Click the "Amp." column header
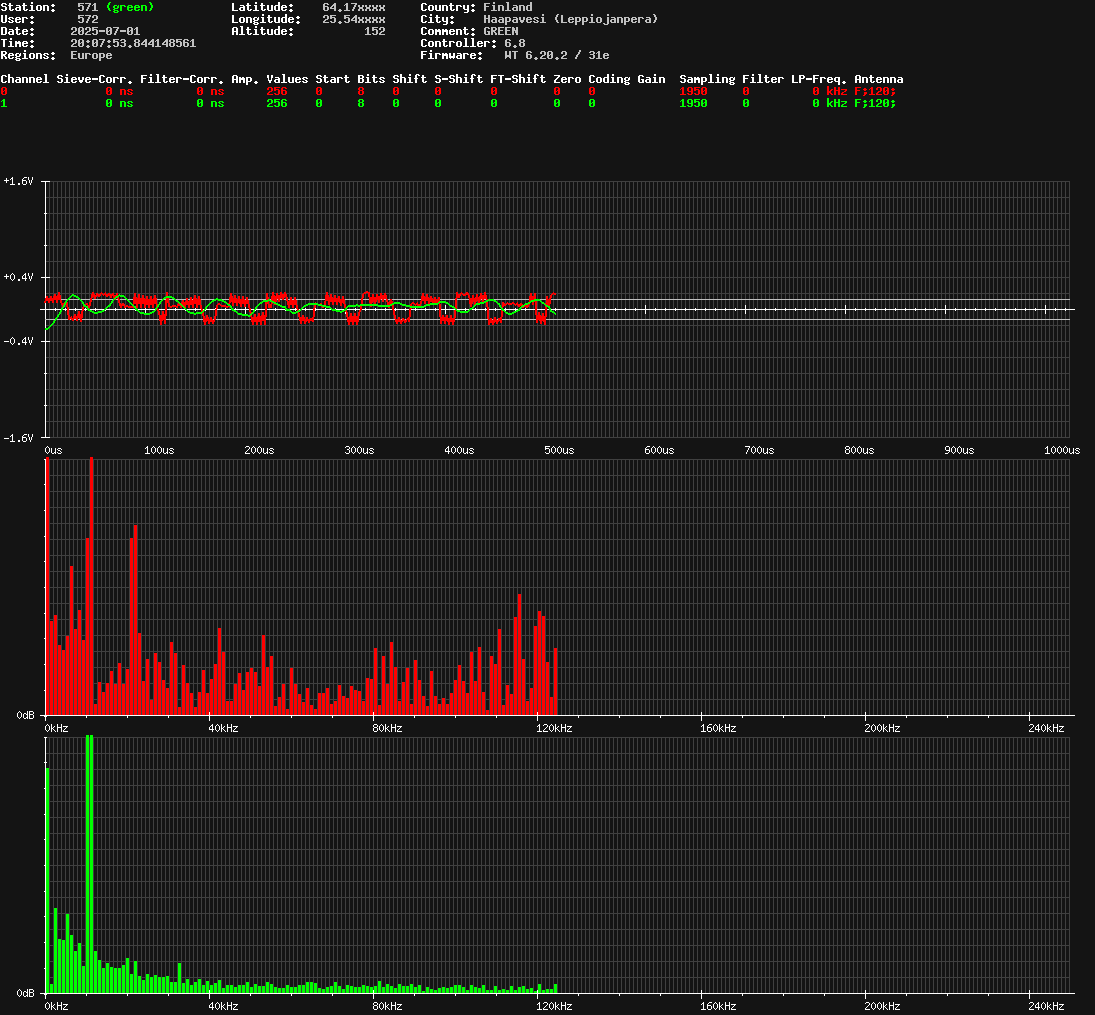The height and width of the screenshot is (1015, 1095). (x=245, y=79)
